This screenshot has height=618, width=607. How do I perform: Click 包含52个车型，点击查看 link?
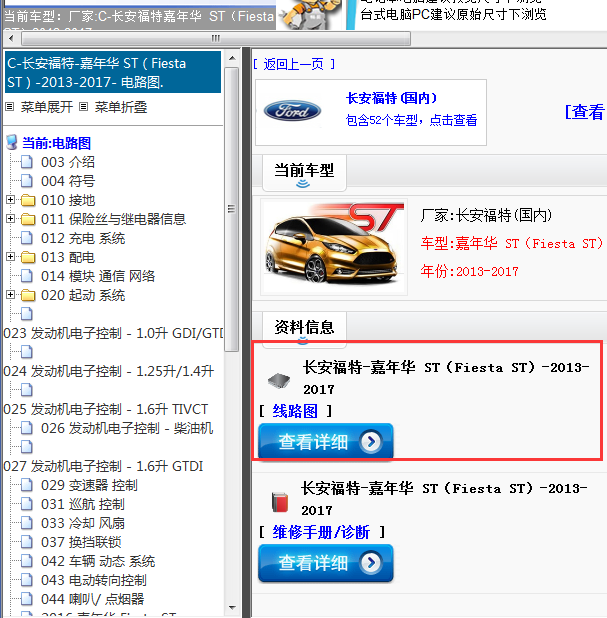(411, 120)
